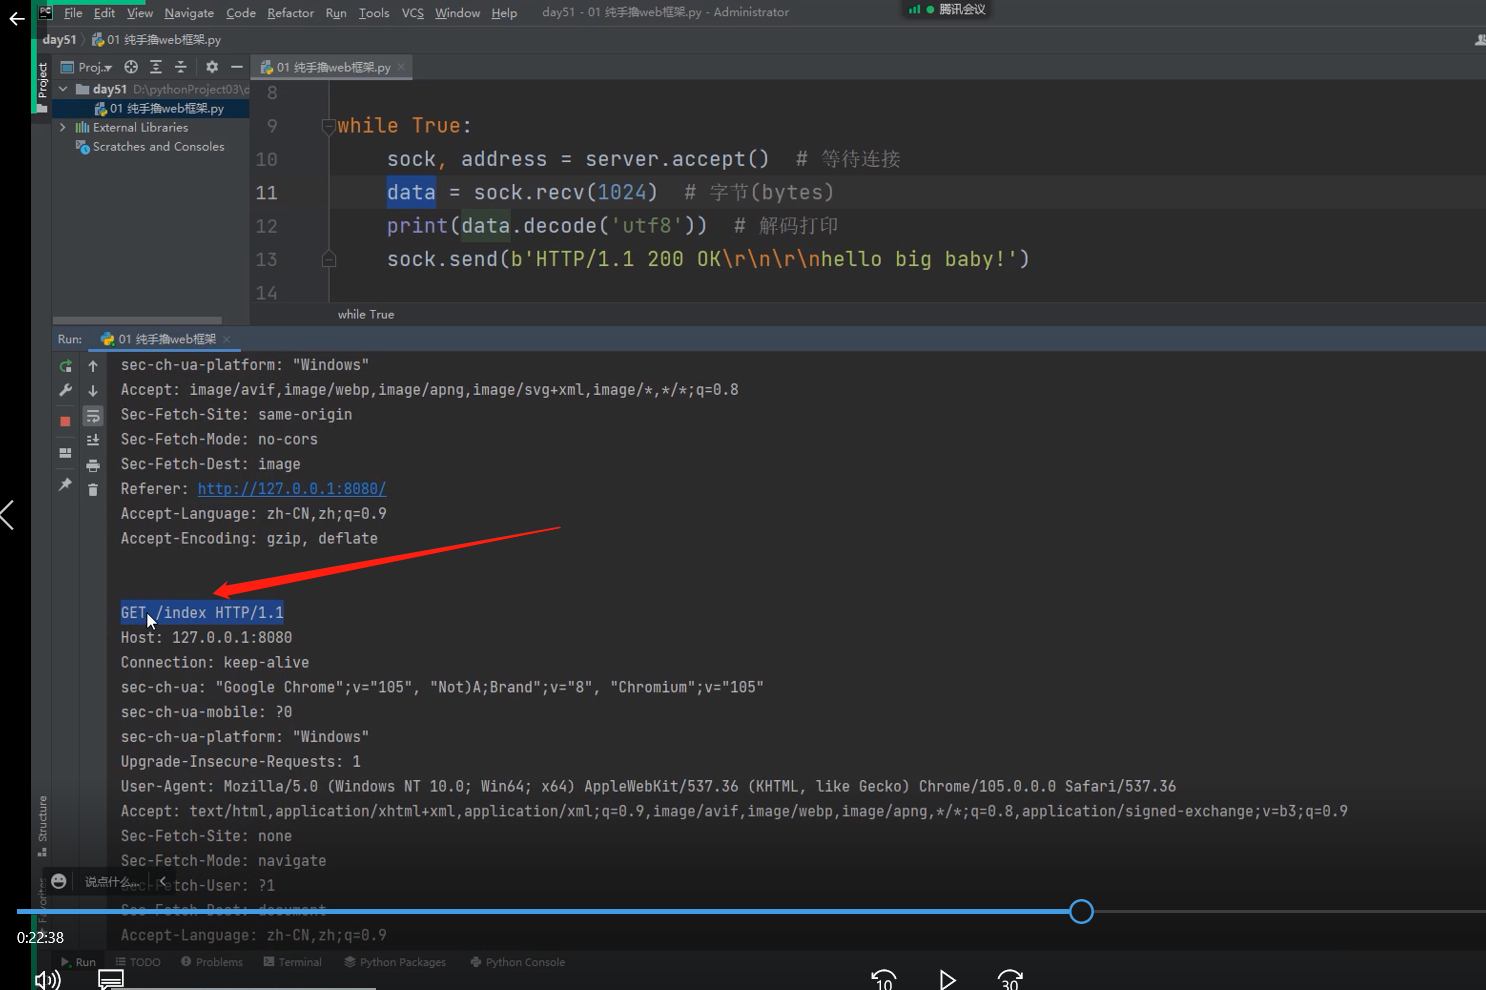Click the Down the Stack Trace arrow
This screenshot has width=1486, height=990.
[x=93, y=391]
